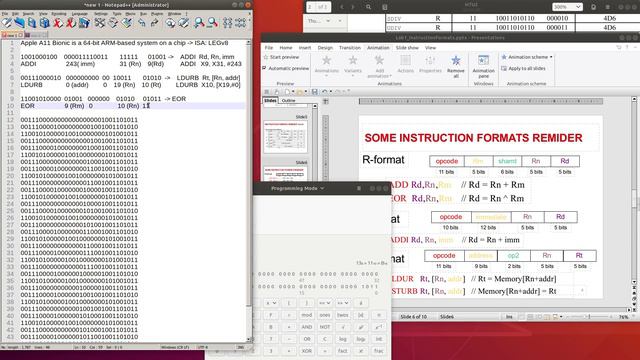This screenshot has height=360, width=640.
Task: Click the Replace icon in Notepad++ toolbar
Action: coord(183,23)
